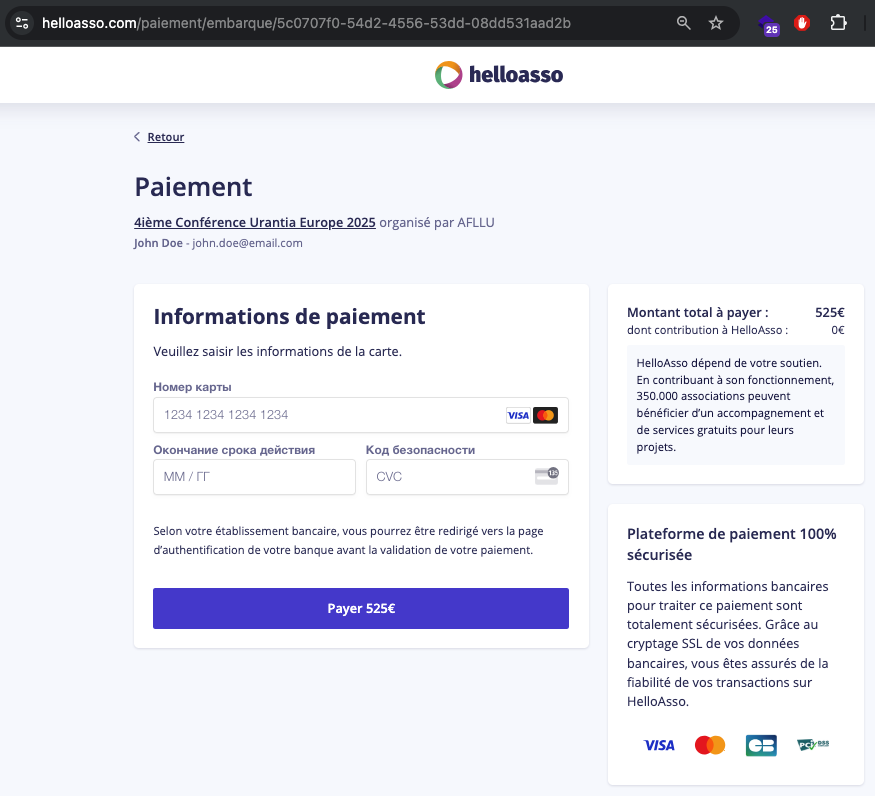The height and width of the screenshot is (796, 875).
Task: Click the CB card logo
Action: 761,745
